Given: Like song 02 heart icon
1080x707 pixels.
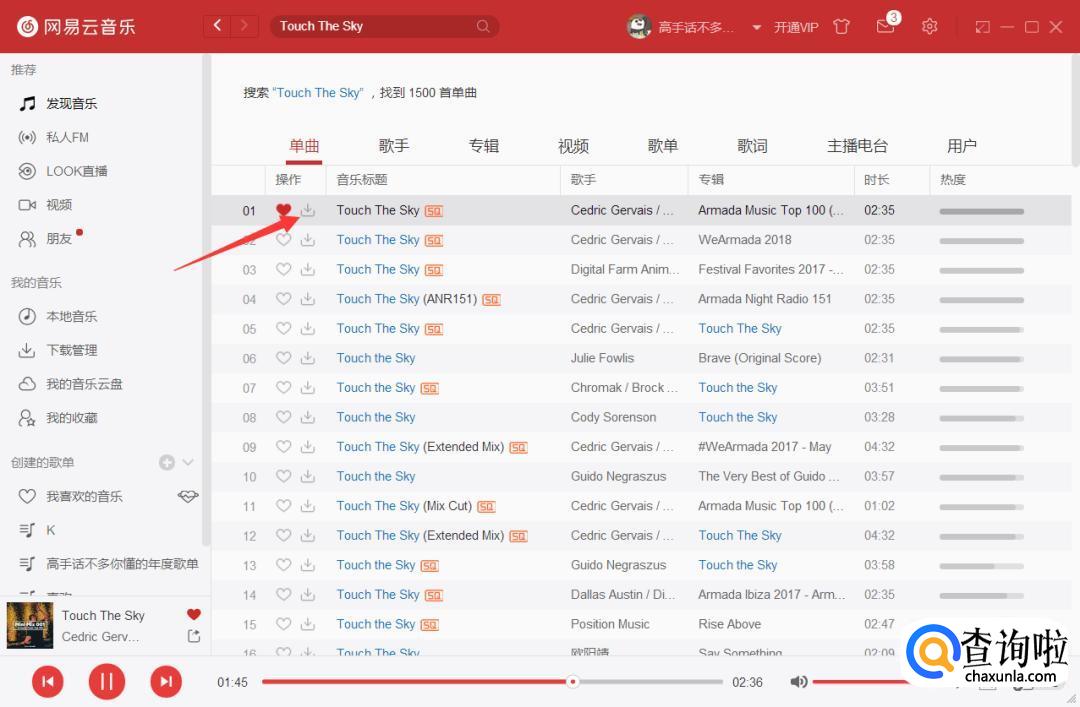Looking at the screenshot, I should pos(283,240).
